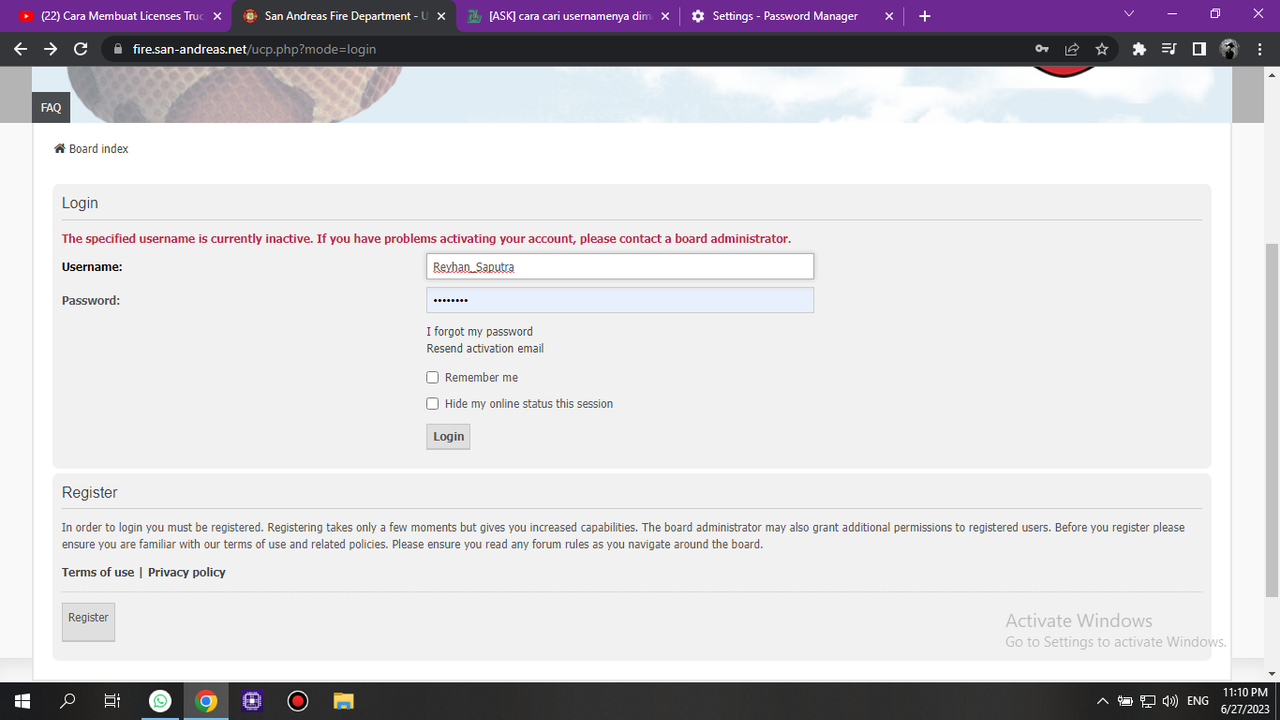
Task: Open a new browser tab
Action: coord(924,16)
